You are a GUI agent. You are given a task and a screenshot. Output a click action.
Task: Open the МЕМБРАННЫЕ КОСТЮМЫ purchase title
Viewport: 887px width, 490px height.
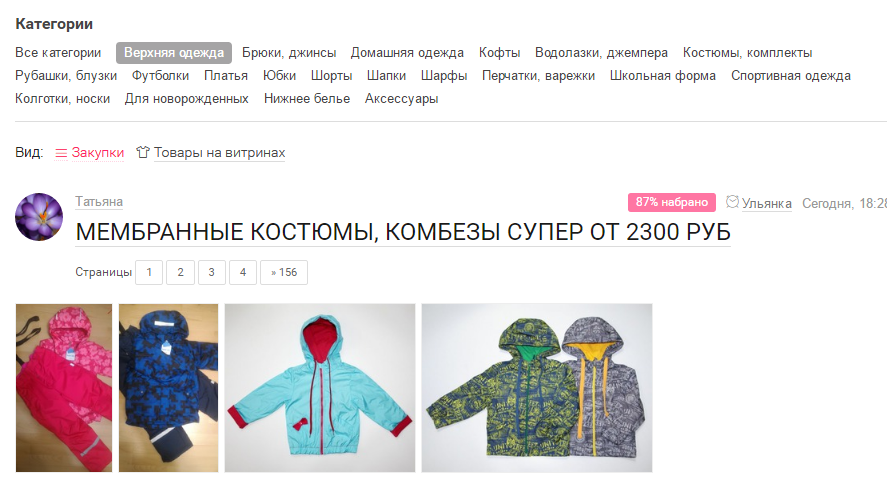click(x=403, y=232)
